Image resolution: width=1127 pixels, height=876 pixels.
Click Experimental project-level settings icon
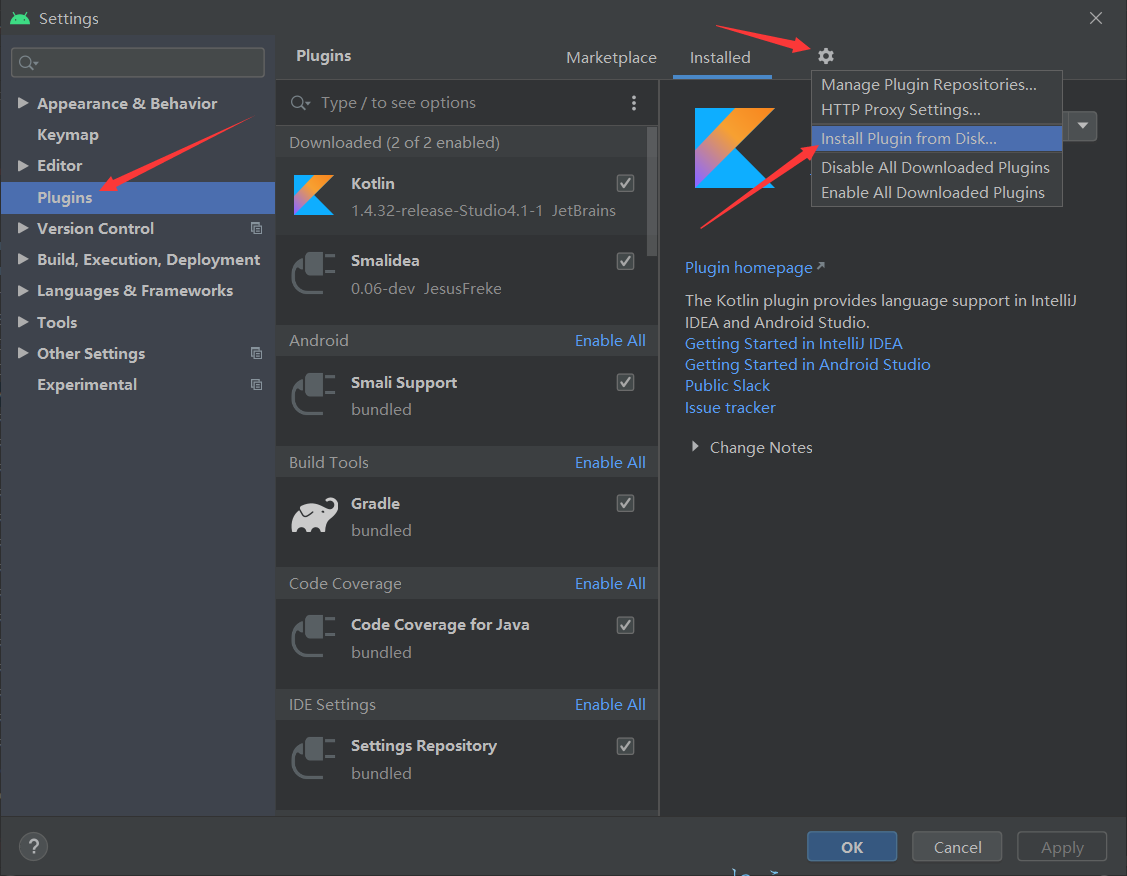pos(256,384)
